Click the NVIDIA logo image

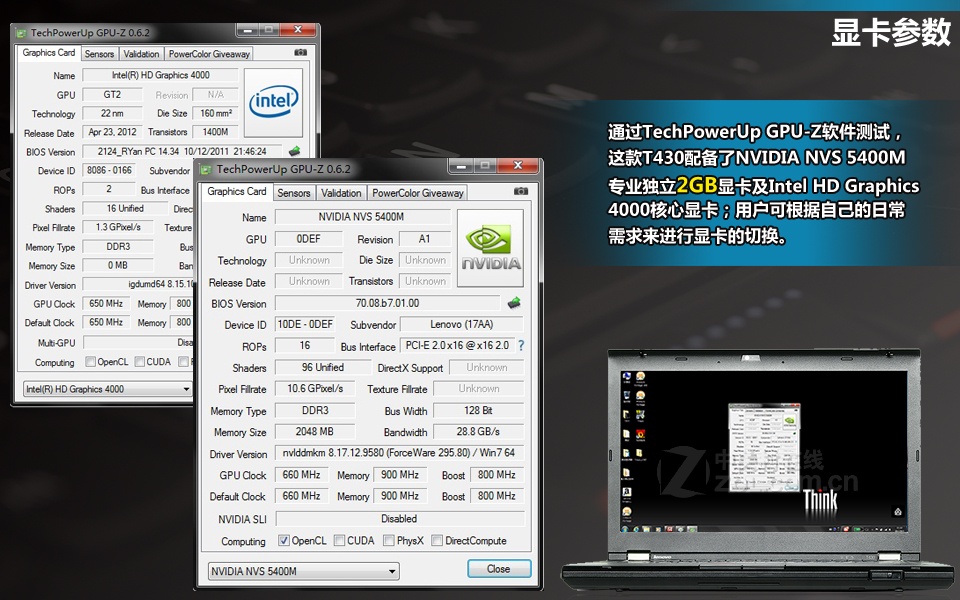pos(490,248)
